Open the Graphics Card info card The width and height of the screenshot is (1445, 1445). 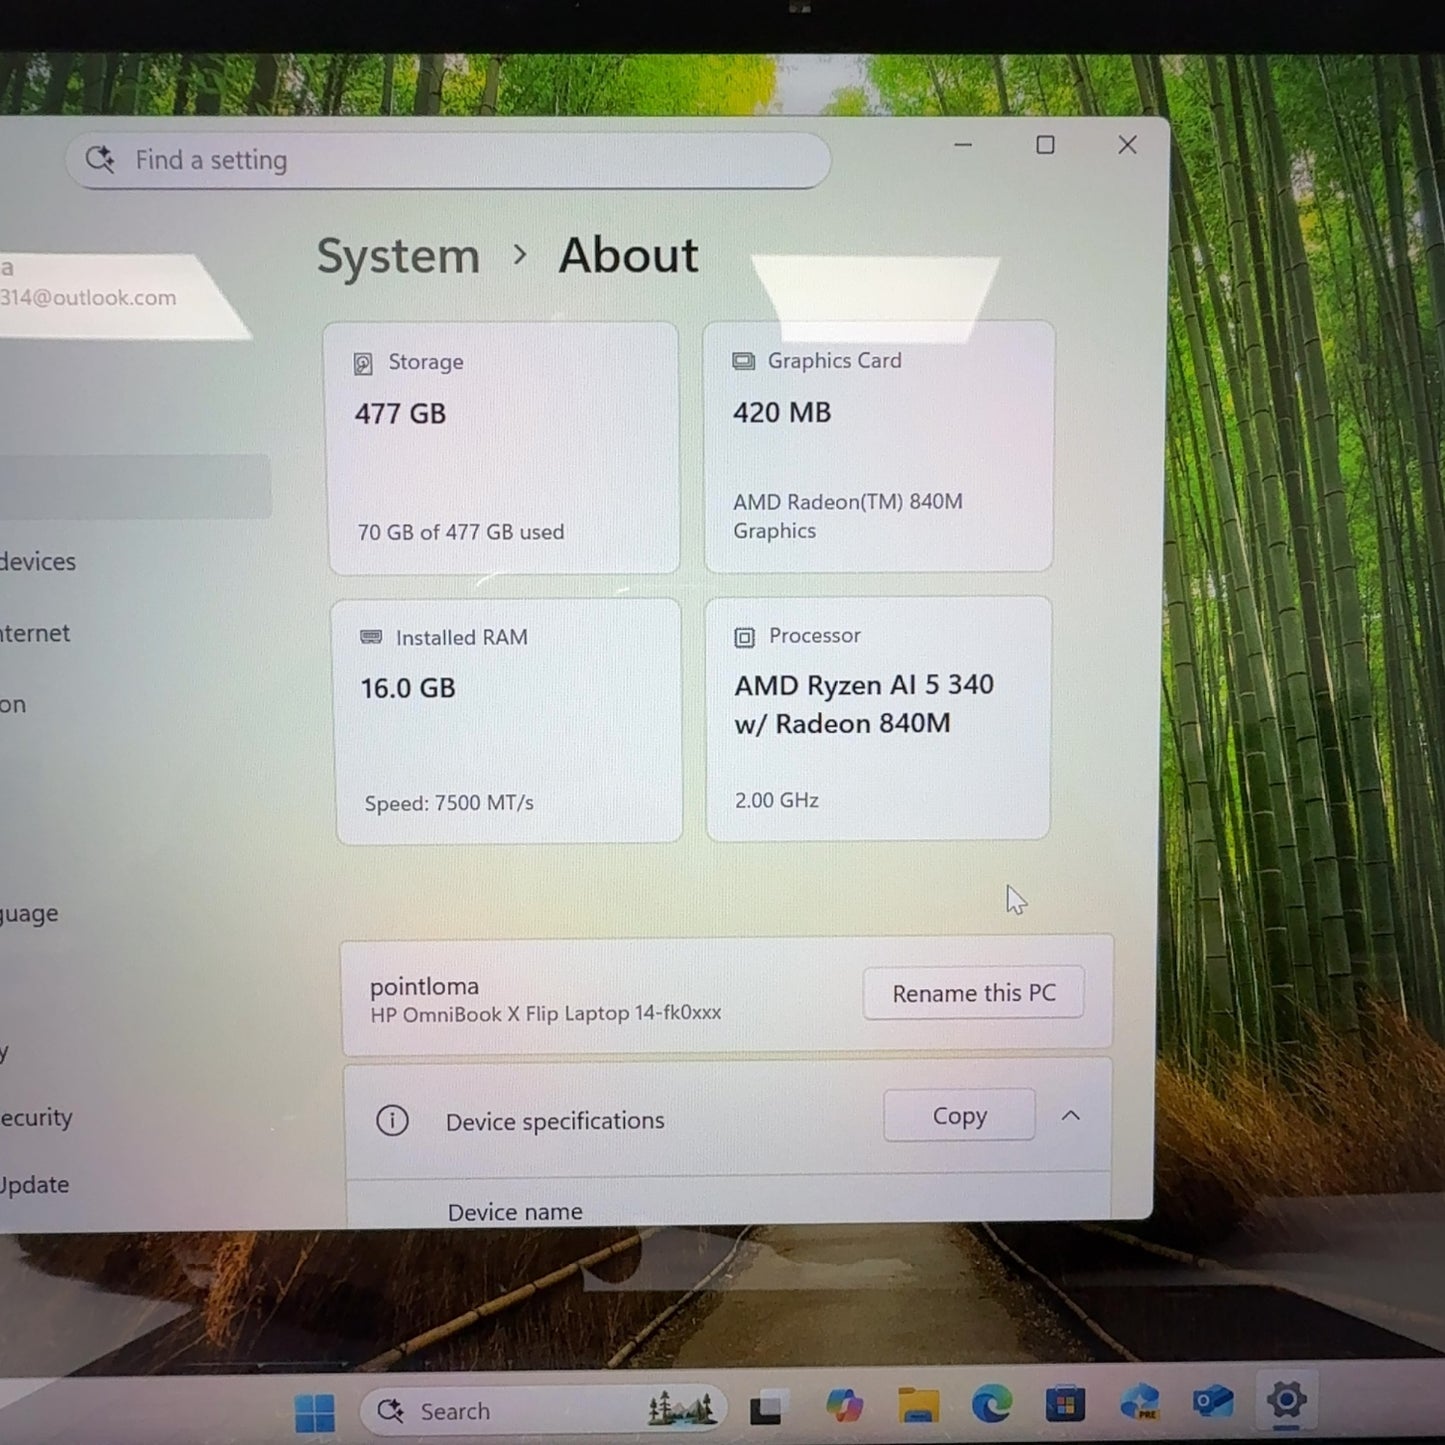[x=879, y=446]
